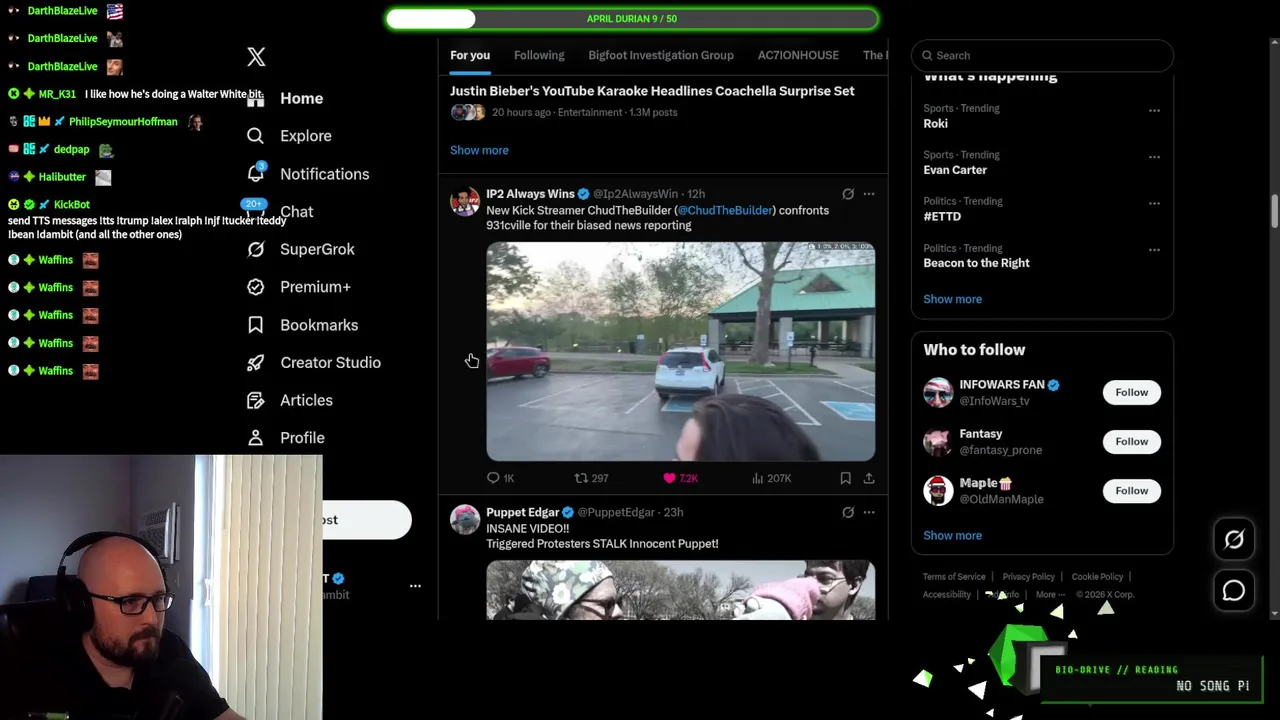The image size is (1280, 720).
Task: Show more under Justin Bieber story
Action: (479, 150)
